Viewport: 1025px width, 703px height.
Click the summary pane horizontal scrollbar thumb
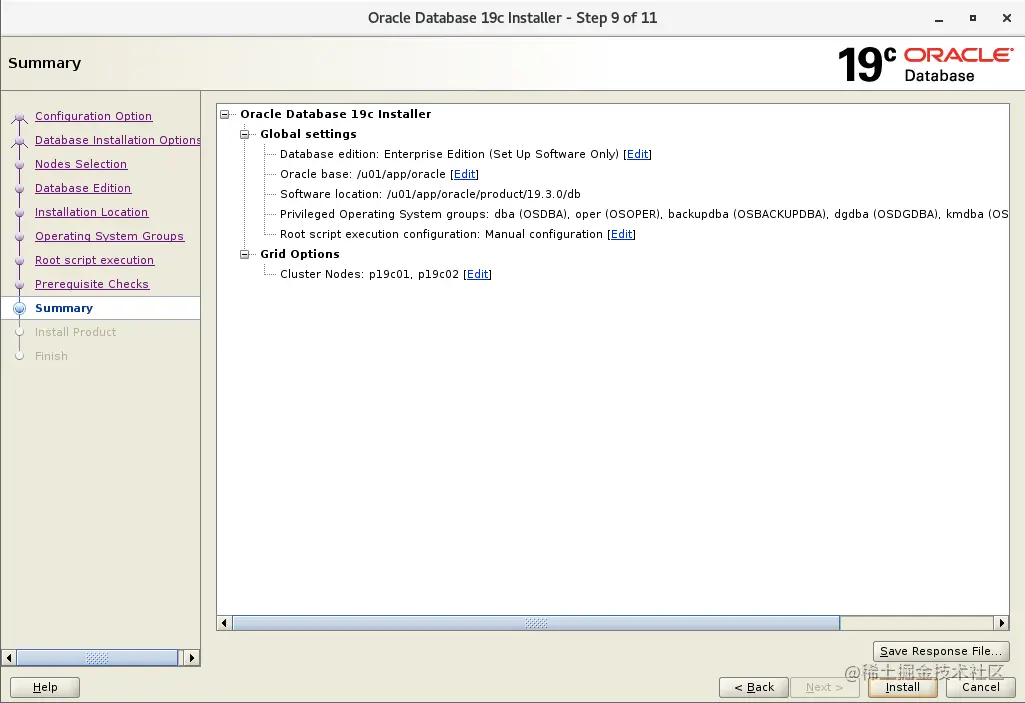coord(536,623)
